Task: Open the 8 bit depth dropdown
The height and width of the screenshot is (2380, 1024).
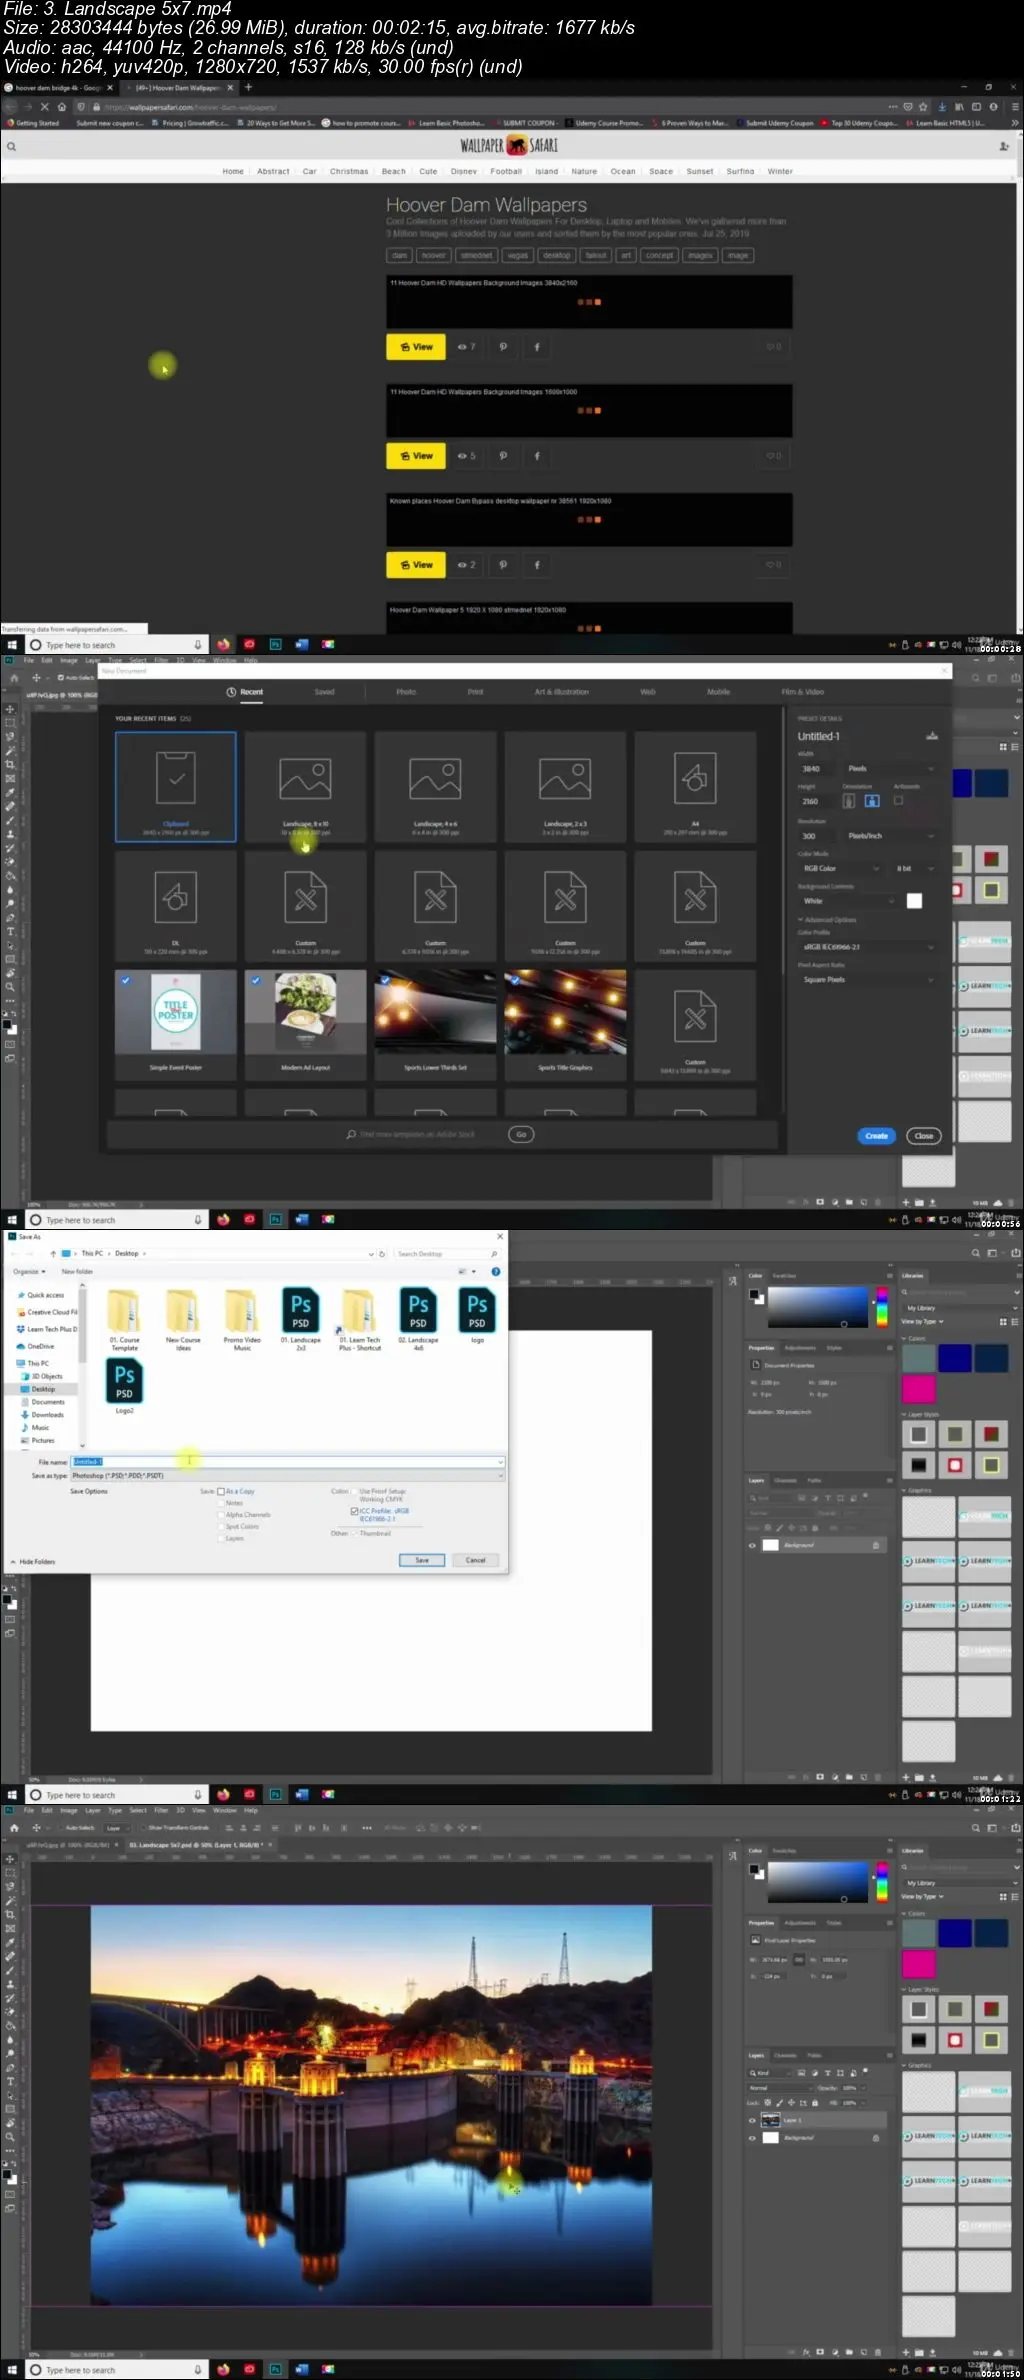Action: 915,868
